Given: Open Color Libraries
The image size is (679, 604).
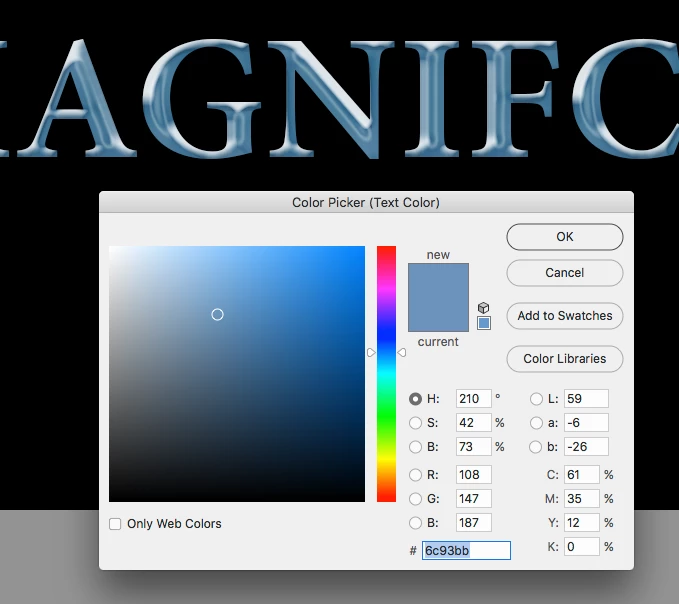Looking at the screenshot, I should (x=565, y=359).
